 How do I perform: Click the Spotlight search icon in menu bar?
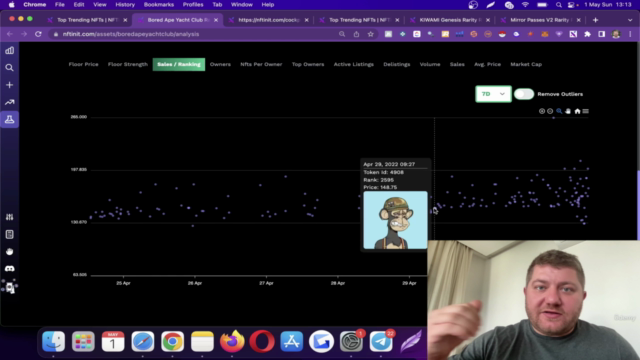click(558, 4)
